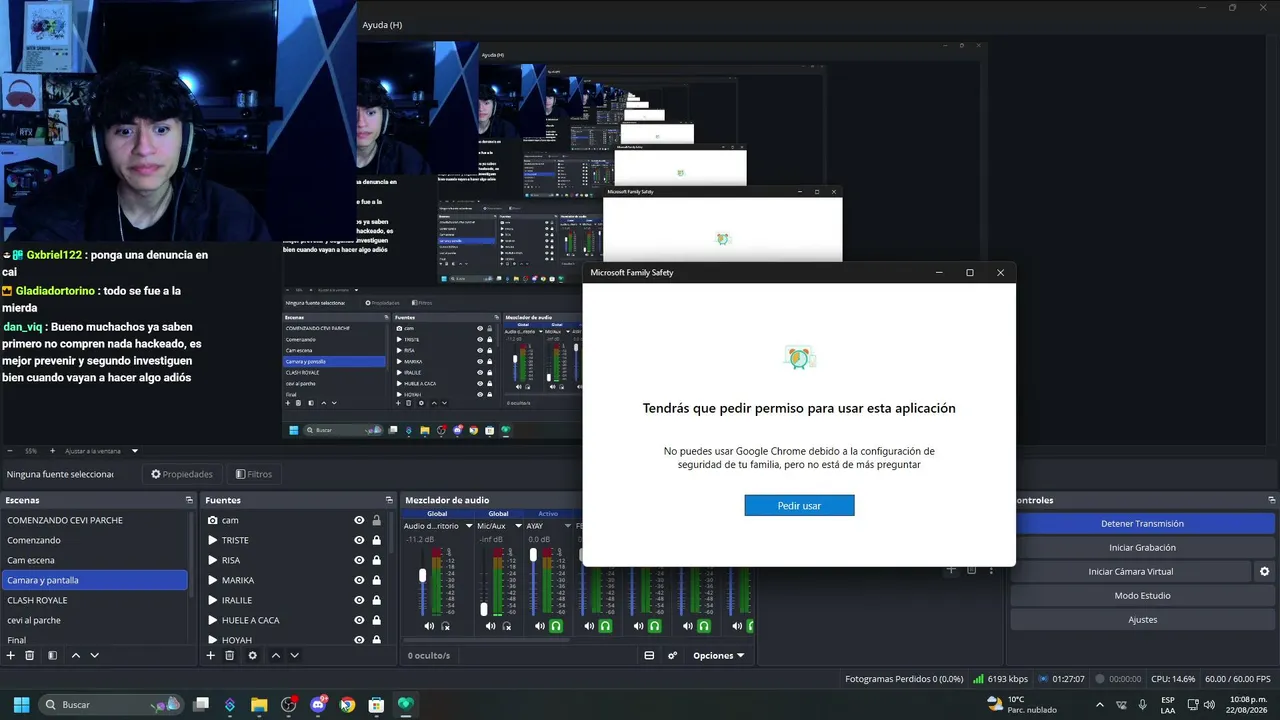Select the COMENZANDO CEVI PARCHE scene
This screenshot has width=1280, height=720.
pyautogui.click(x=95, y=520)
